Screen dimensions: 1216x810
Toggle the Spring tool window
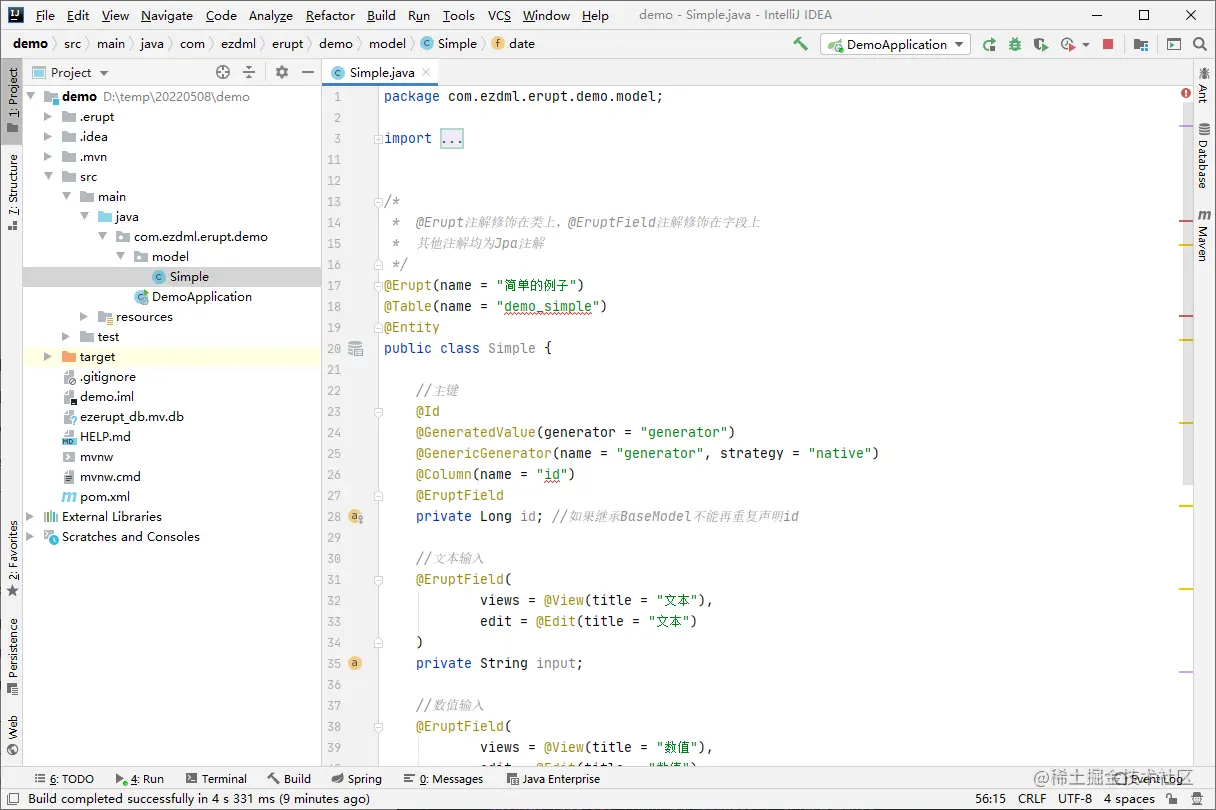click(x=355, y=779)
